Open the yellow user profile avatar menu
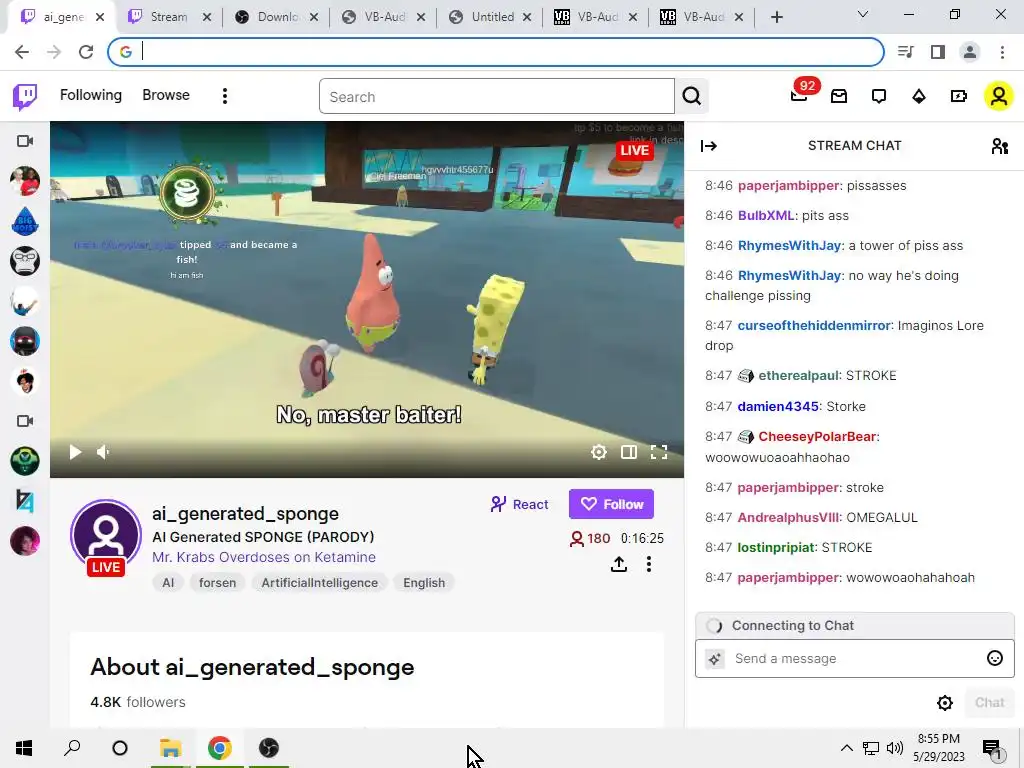Image resolution: width=1024 pixels, height=768 pixels. 999,97
